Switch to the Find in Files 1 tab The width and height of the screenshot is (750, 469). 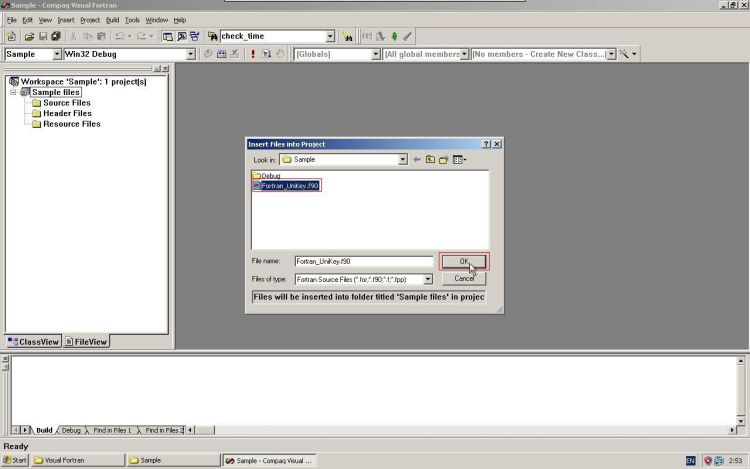pyautogui.click(x=112, y=430)
